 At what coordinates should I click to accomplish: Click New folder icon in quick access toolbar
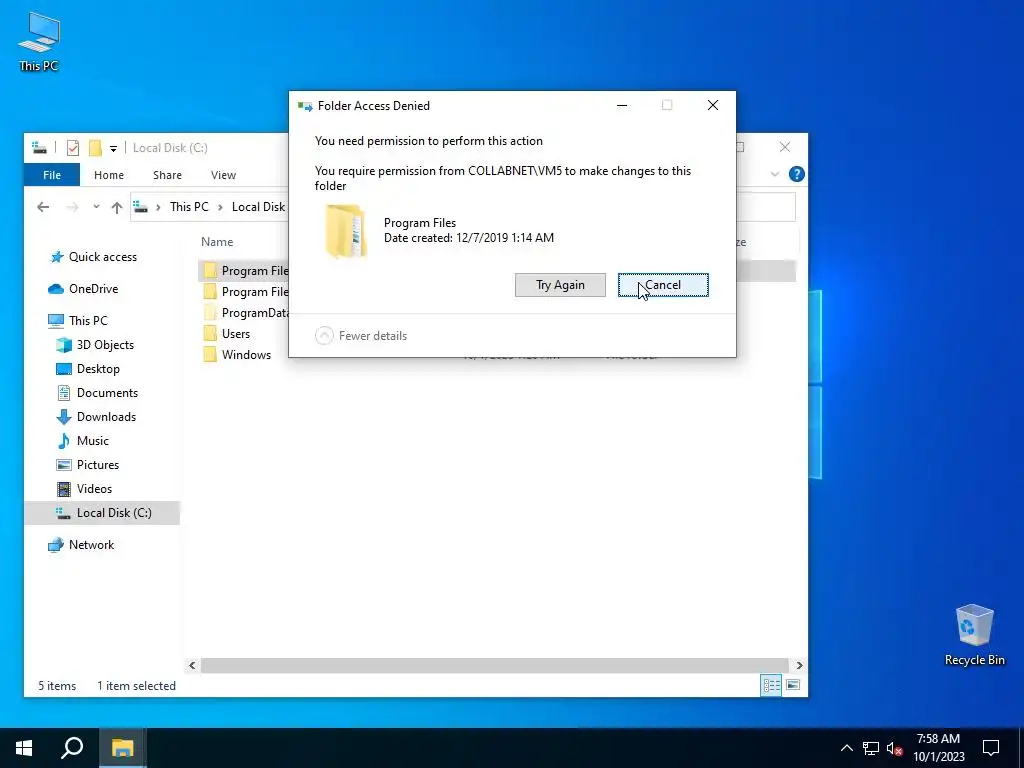95,148
